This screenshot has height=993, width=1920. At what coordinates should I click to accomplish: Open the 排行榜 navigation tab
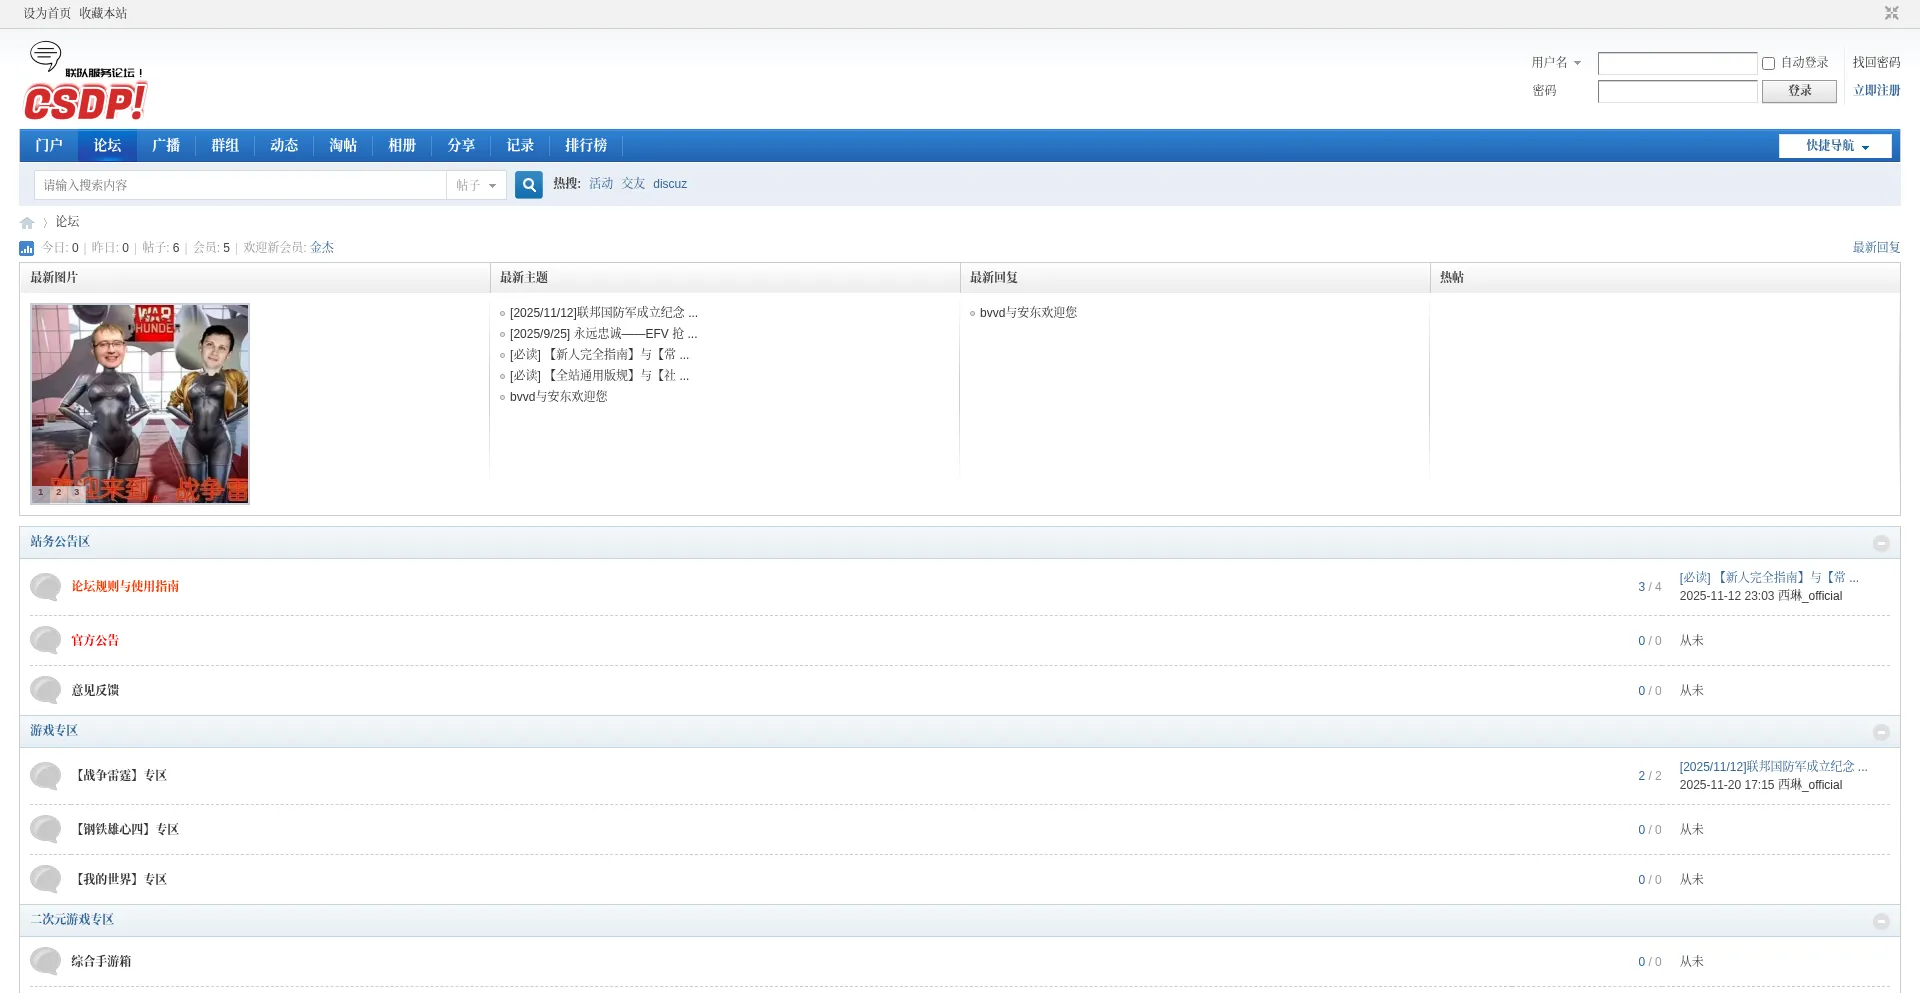coord(586,146)
